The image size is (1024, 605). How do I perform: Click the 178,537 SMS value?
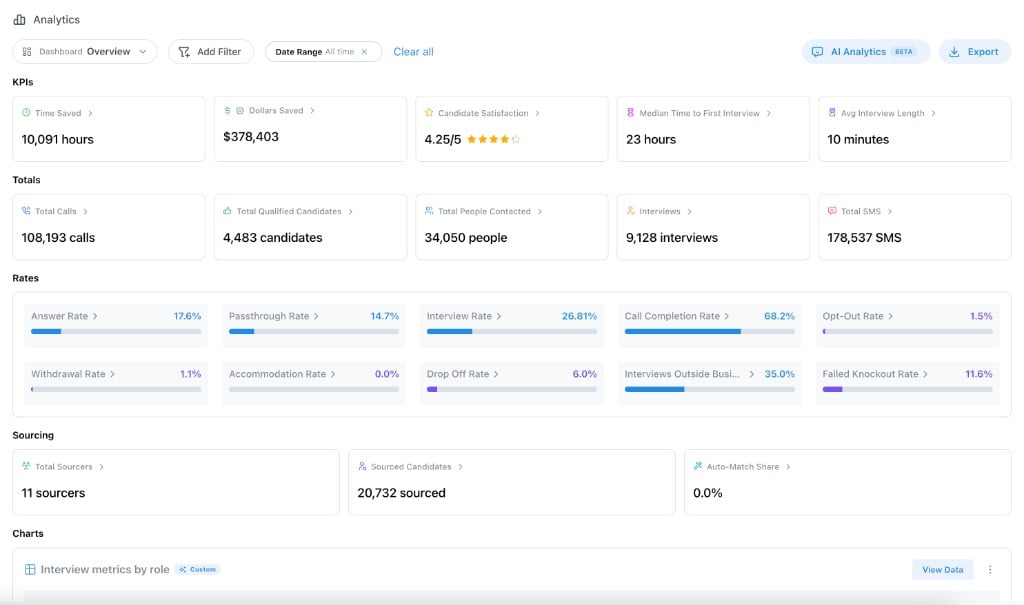coord(864,238)
